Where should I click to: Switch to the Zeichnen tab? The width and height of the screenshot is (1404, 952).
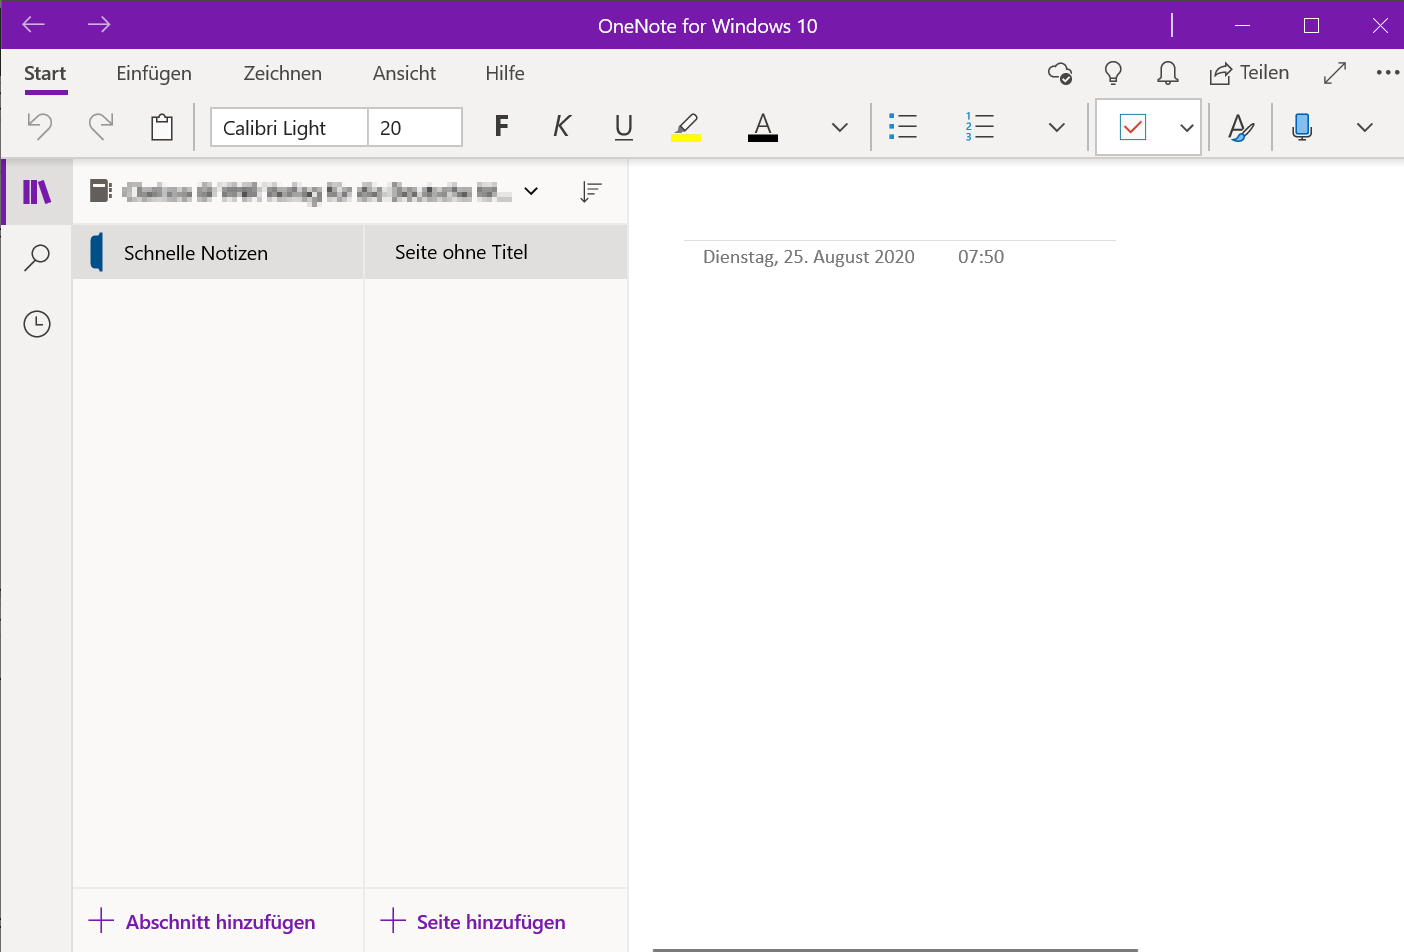coord(283,73)
